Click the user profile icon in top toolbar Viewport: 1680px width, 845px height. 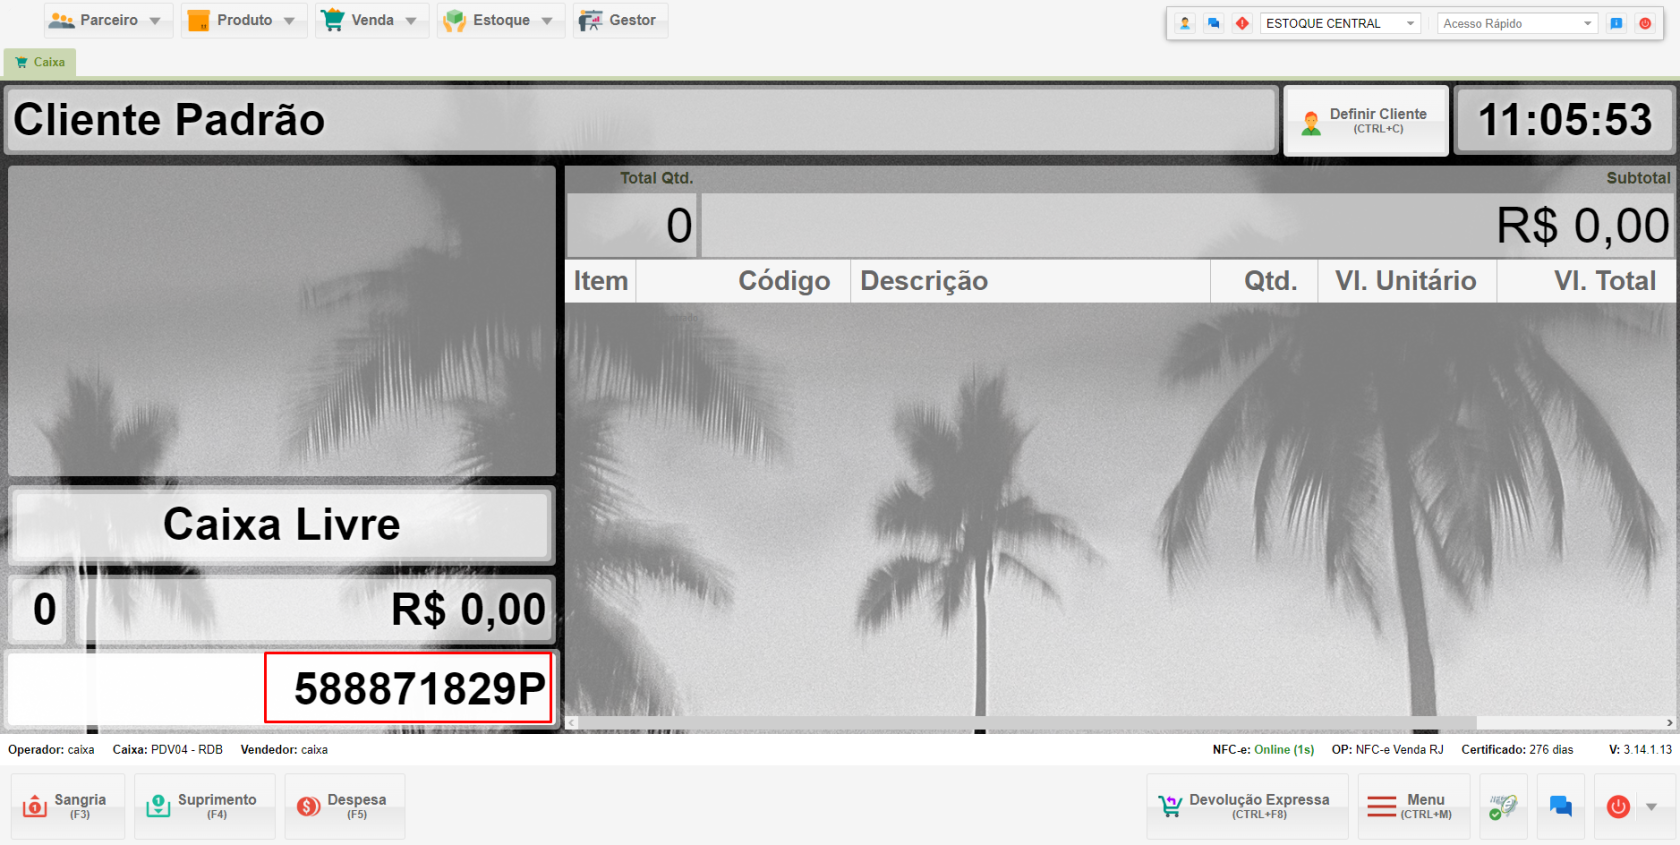coord(1185,23)
